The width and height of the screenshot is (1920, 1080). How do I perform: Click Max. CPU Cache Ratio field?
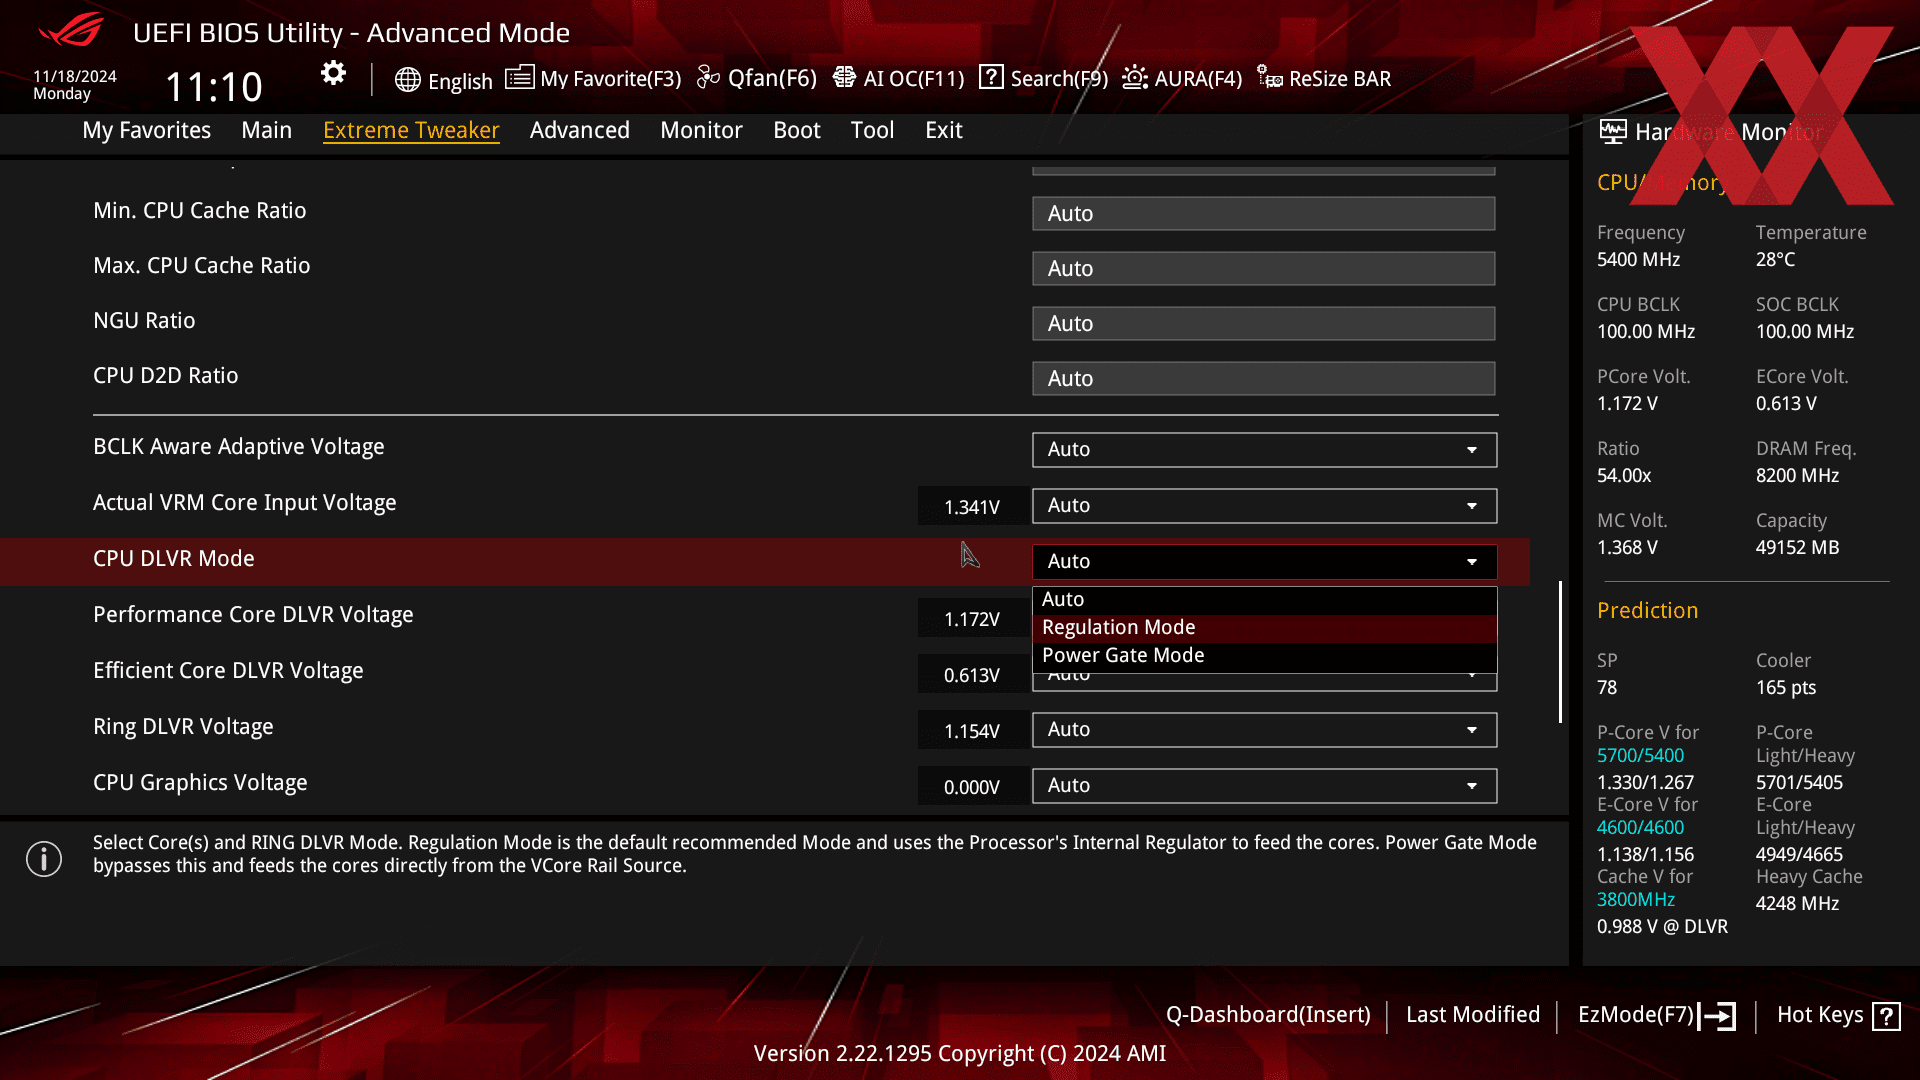coord(1264,268)
